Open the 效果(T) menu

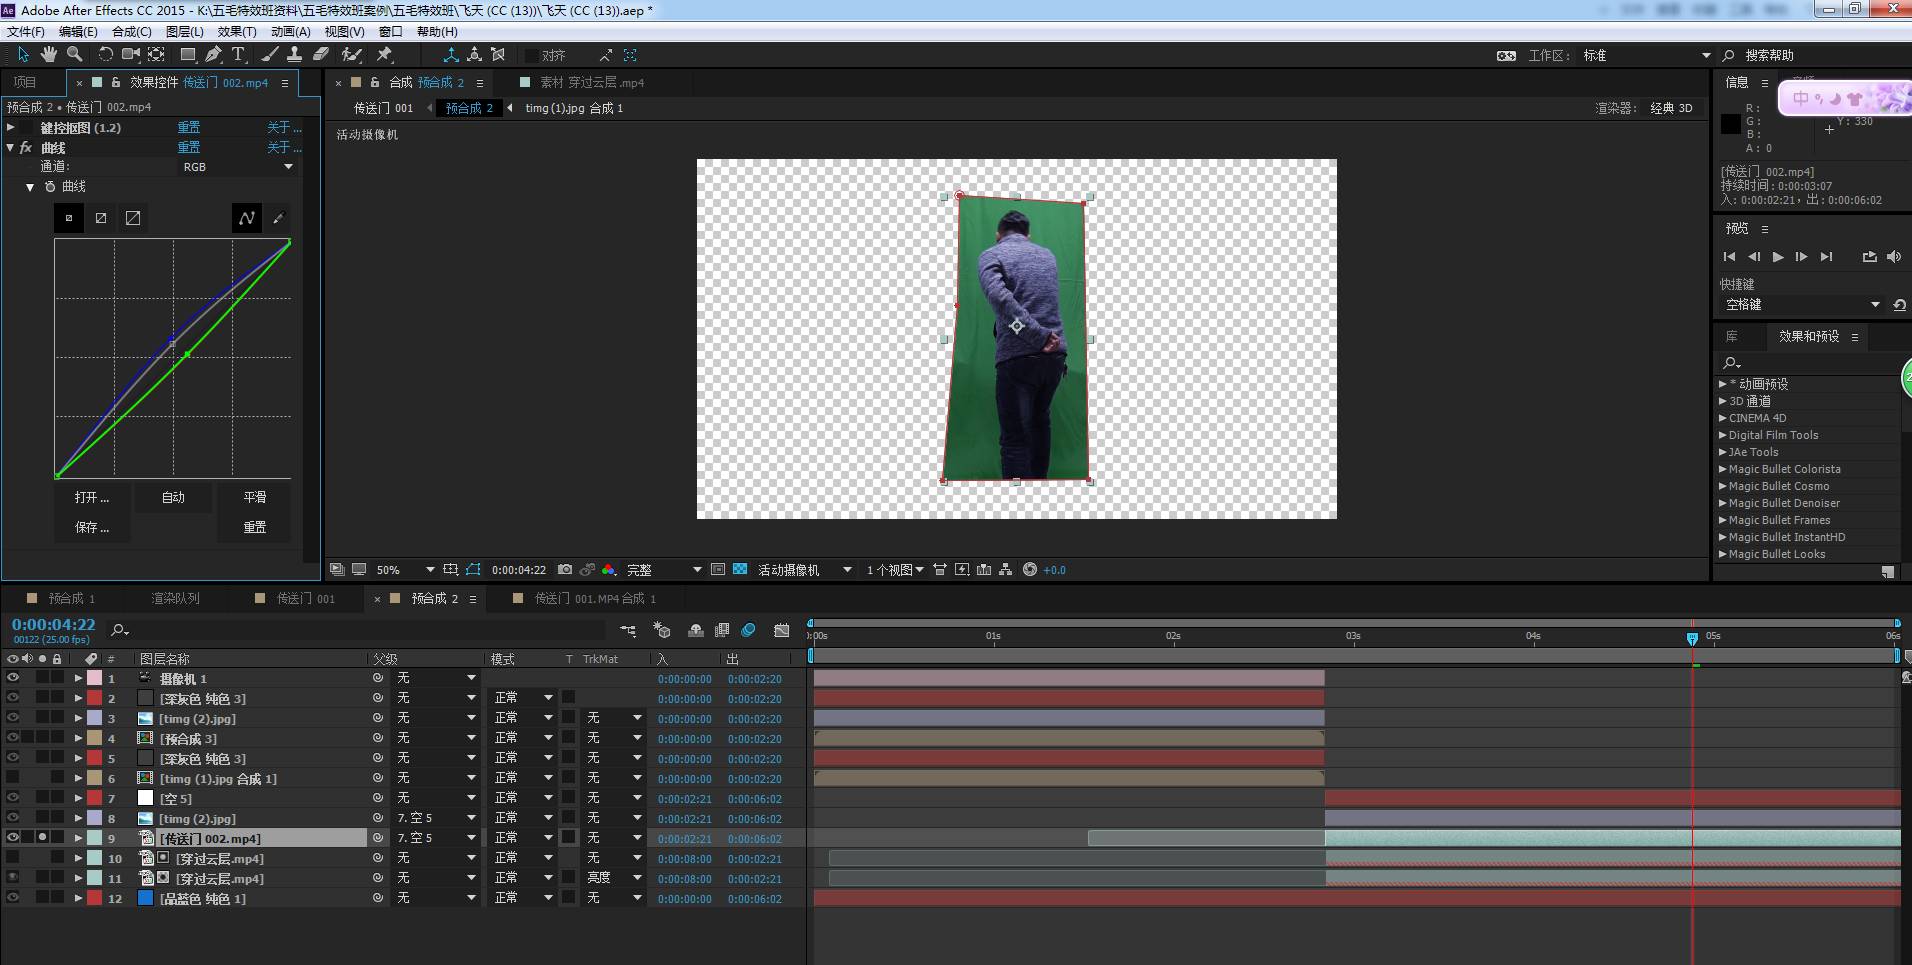(236, 31)
